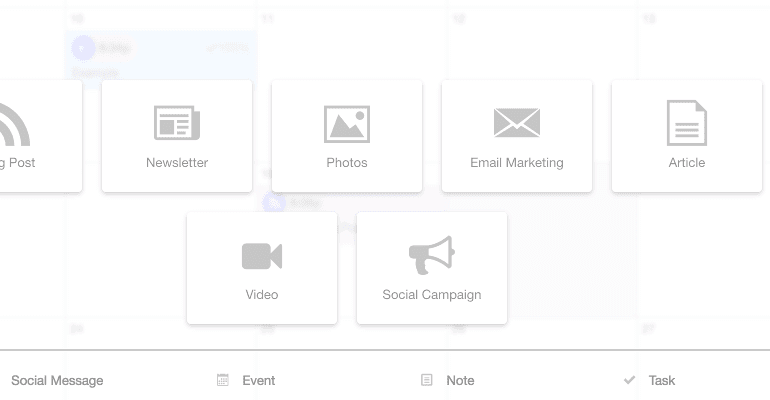This screenshot has height=400, width=770.
Task: Select the Social Campaign card
Action: [x=432, y=268]
